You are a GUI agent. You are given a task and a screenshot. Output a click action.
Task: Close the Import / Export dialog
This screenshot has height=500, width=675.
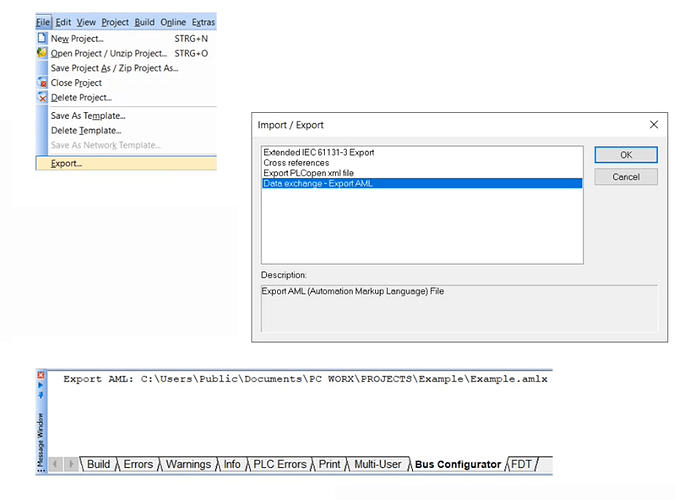(x=654, y=125)
